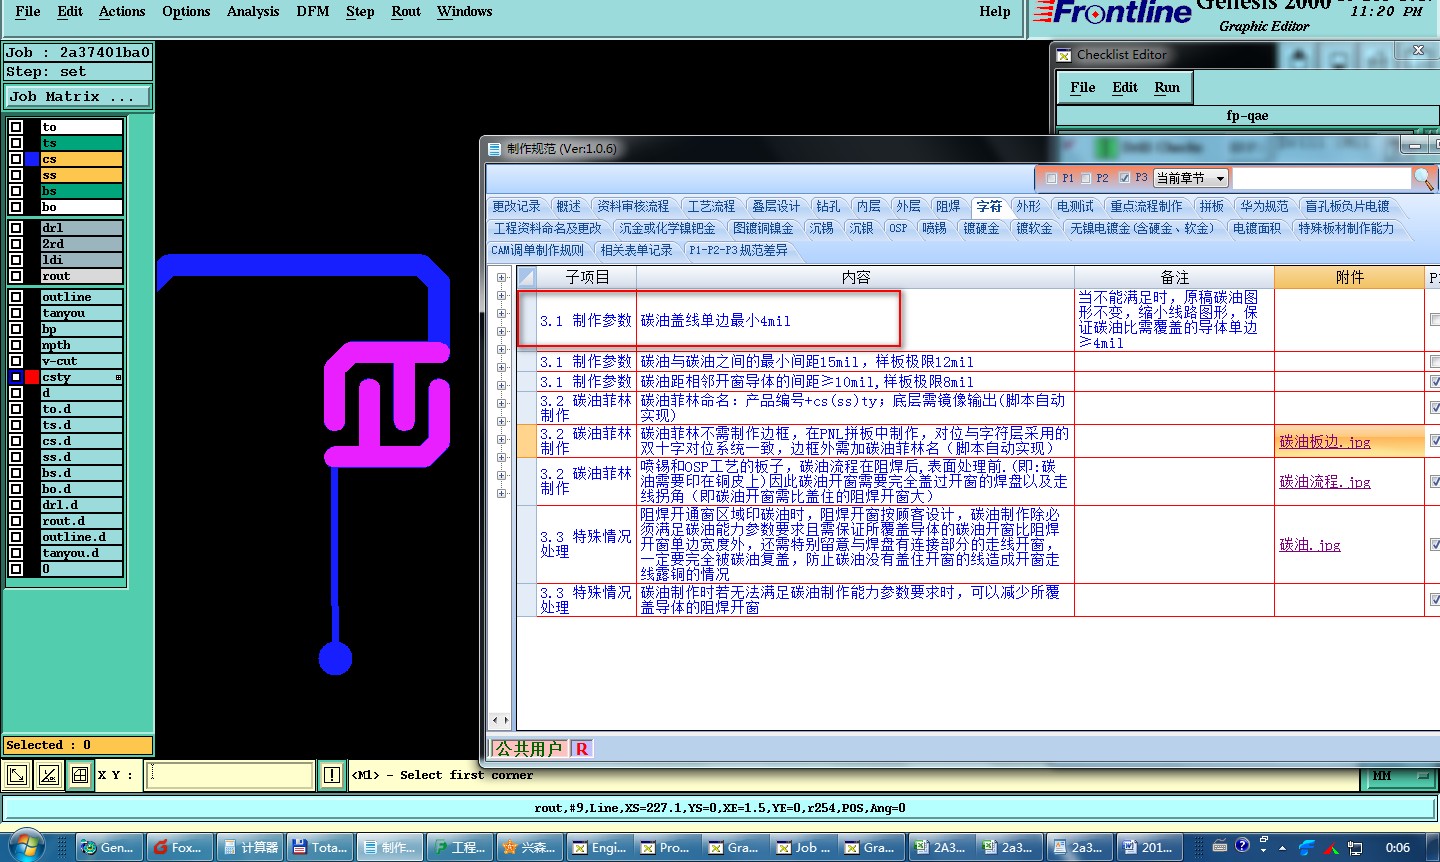The image size is (1440, 862).
Task: Open Genesis taskbar item 'Gen...'
Action: coord(110,847)
